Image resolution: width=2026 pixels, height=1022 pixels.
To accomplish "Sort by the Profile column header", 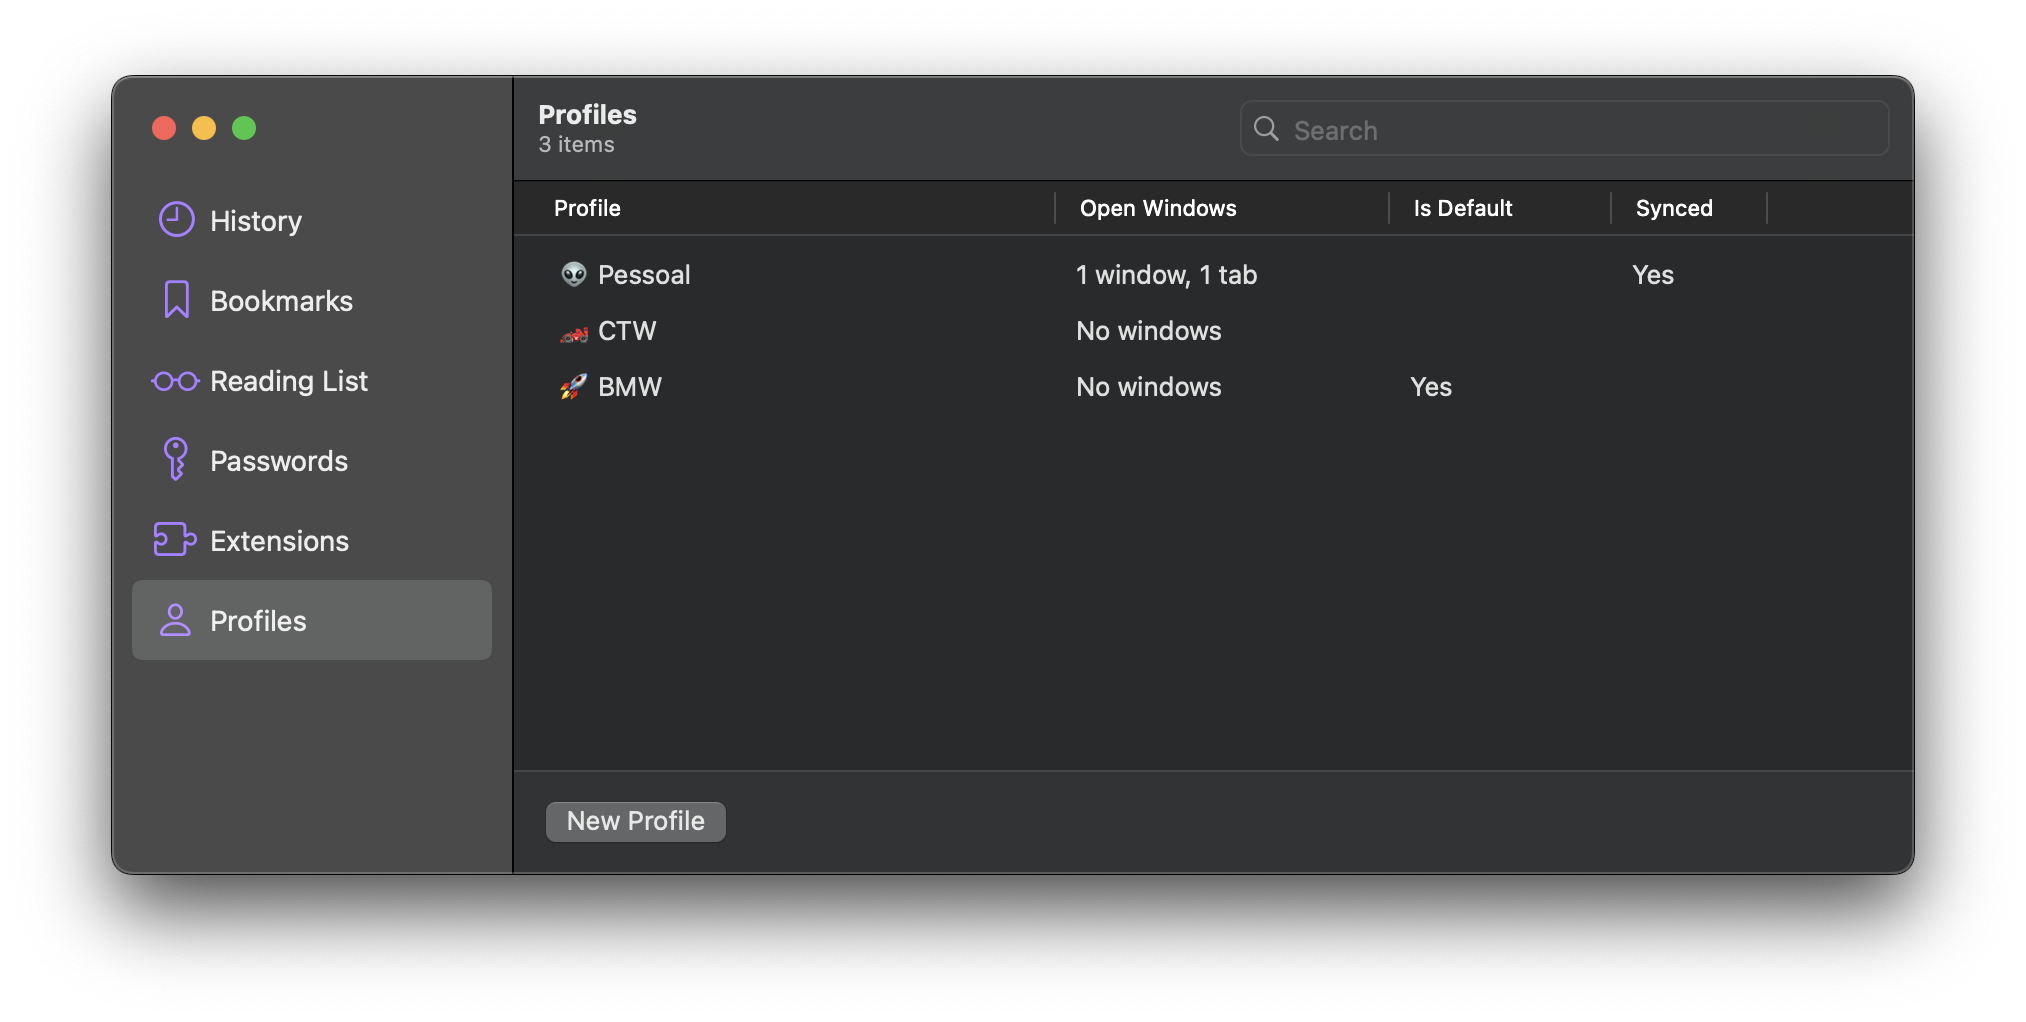I will (x=587, y=208).
